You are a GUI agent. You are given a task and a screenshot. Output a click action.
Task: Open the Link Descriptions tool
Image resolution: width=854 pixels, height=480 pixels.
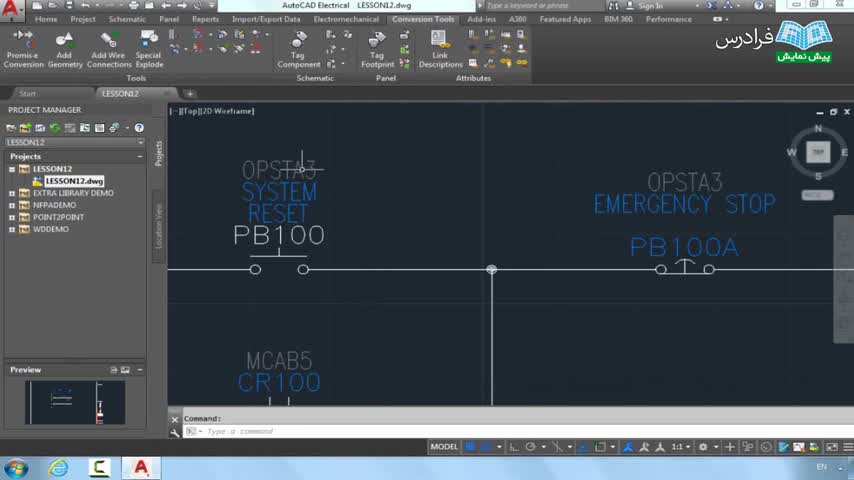coord(440,49)
